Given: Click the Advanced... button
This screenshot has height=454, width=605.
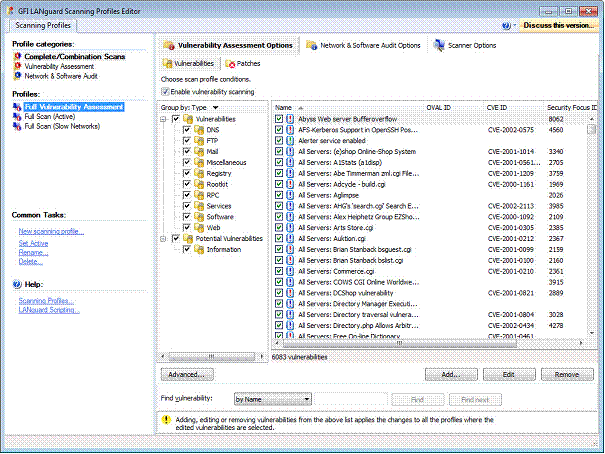Looking at the screenshot, I should pyautogui.click(x=187, y=374).
